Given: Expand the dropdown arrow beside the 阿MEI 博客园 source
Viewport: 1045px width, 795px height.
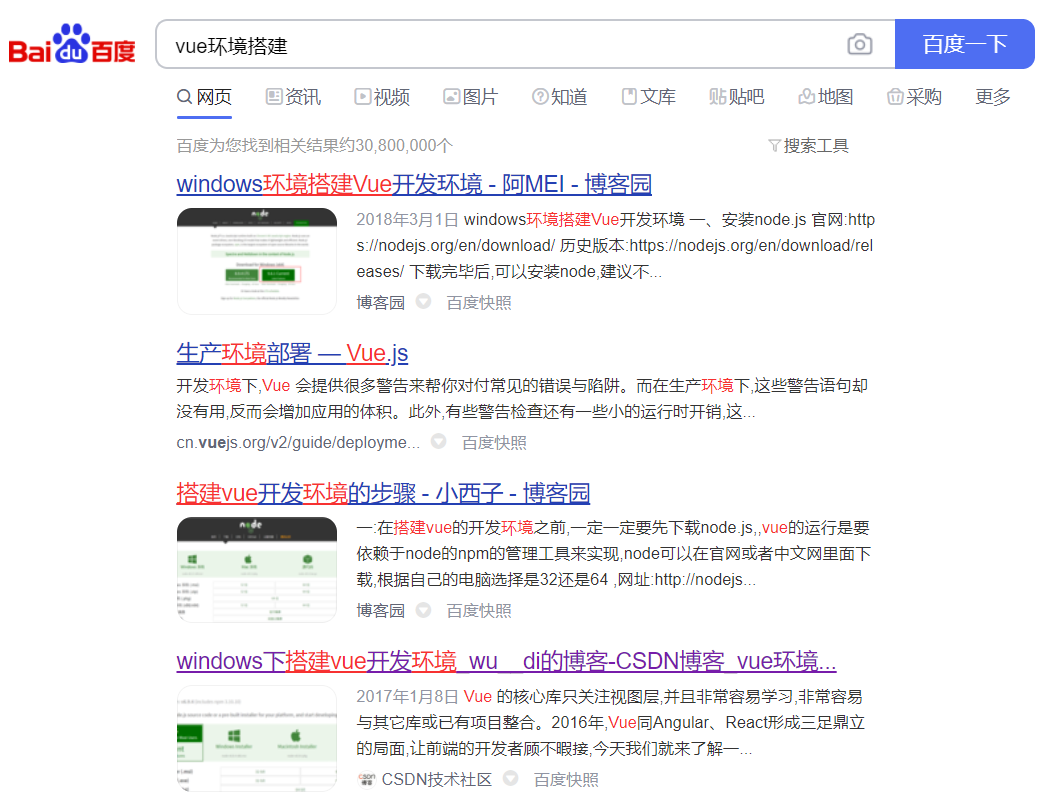Looking at the screenshot, I should (423, 301).
